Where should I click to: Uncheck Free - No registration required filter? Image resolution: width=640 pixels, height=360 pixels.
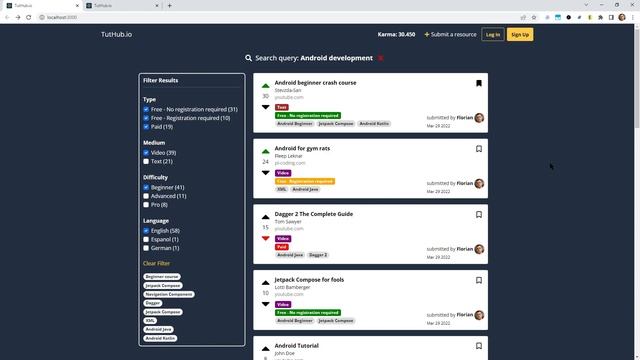tap(146, 109)
